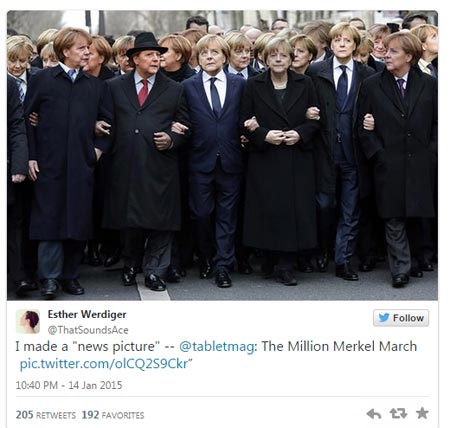Image resolution: width=450 pixels, height=428 pixels.
Task: Click the purple tie in the photo
Action: point(401,87)
